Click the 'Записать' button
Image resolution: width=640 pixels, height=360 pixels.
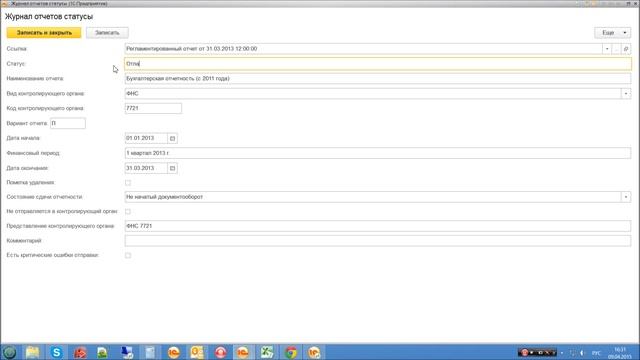pos(107,33)
